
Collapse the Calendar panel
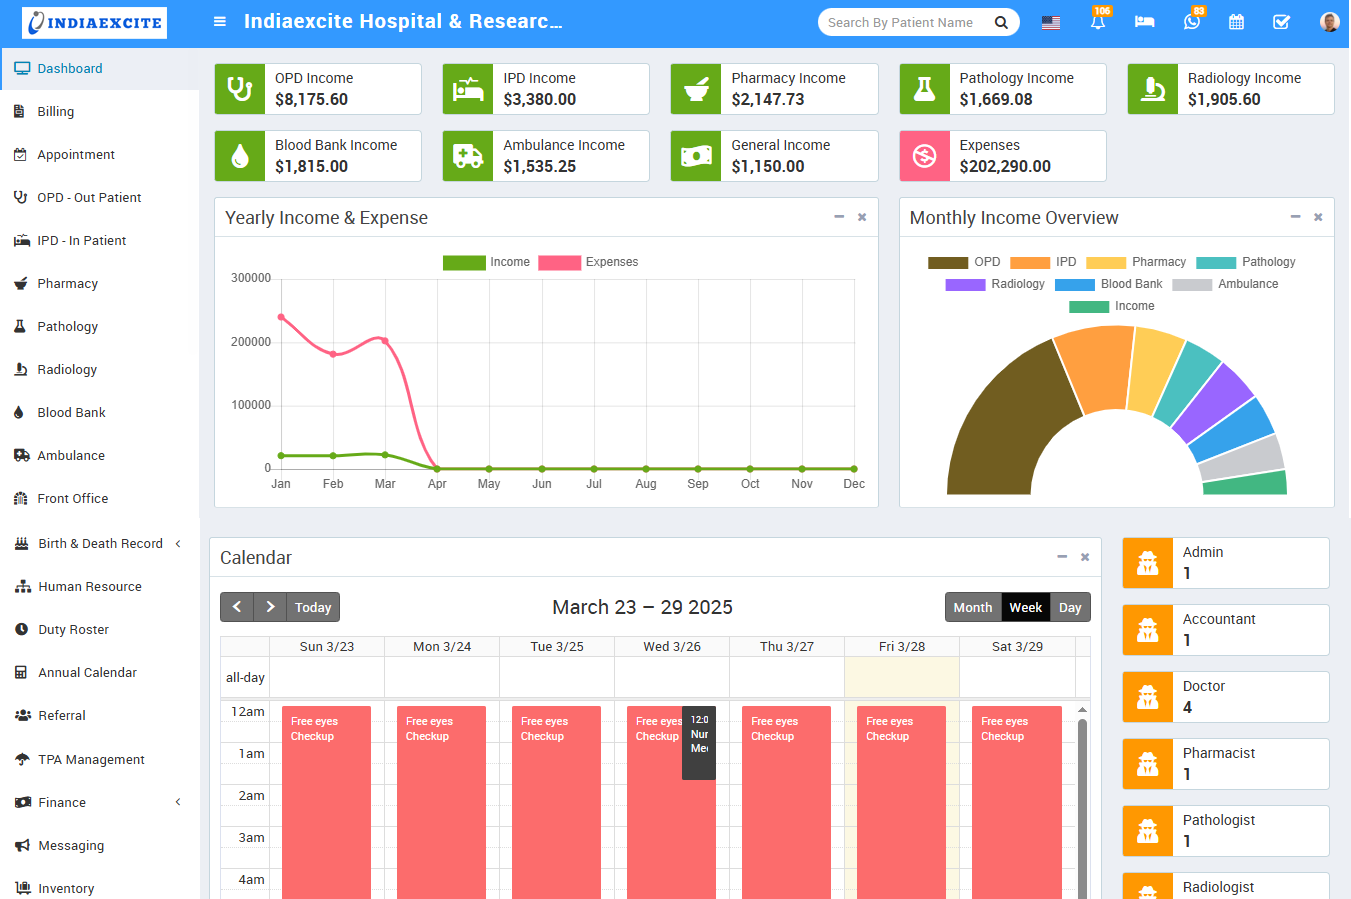[x=1062, y=557]
